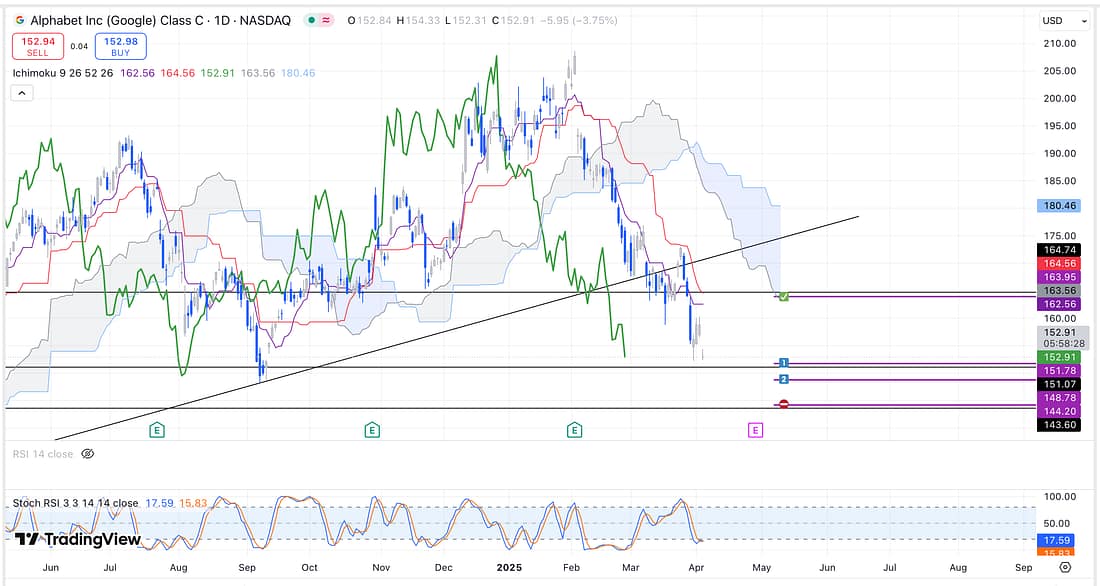1100x586 pixels.
Task: Select the blue number 1 order marker
Action: (x=784, y=362)
